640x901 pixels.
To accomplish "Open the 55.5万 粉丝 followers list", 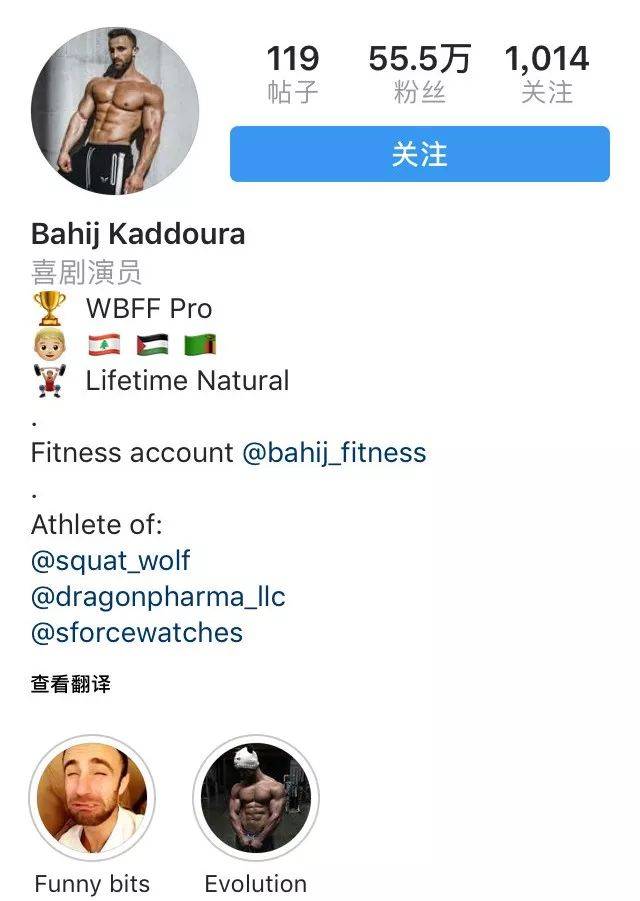I will [419, 75].
